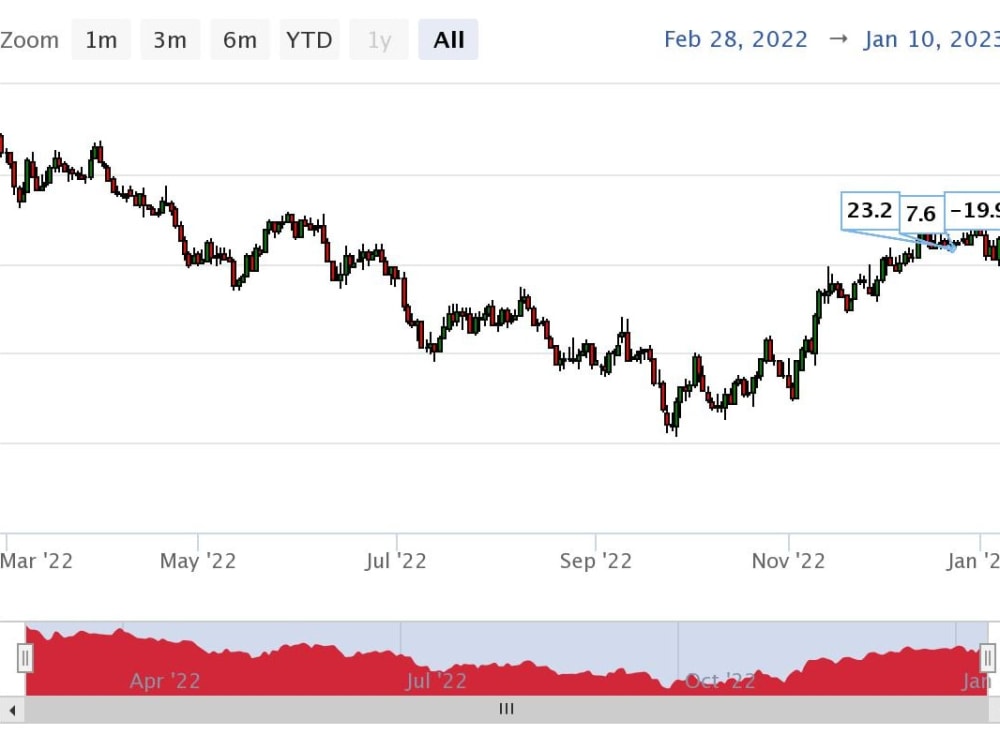Activate the All zoom range
The width and height of the screenshot is (1000, 750).
pos(447,40)
